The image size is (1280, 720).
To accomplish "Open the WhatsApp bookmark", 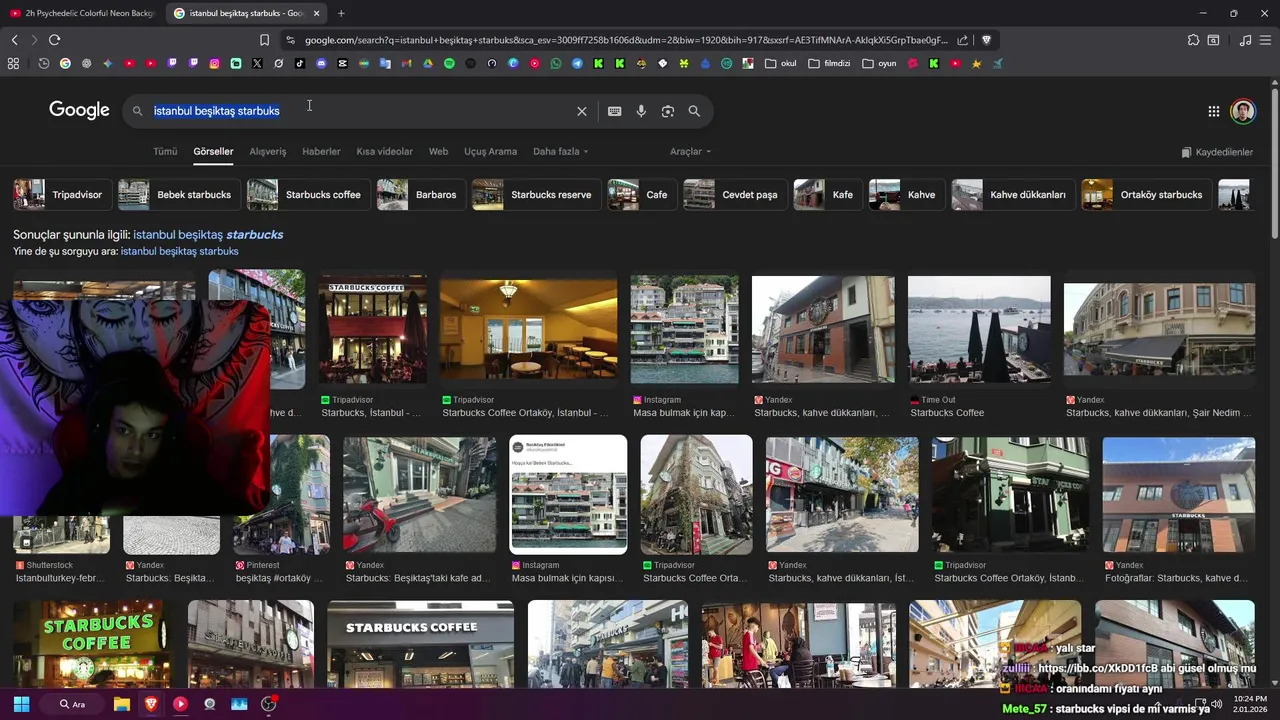I will 556,63.
